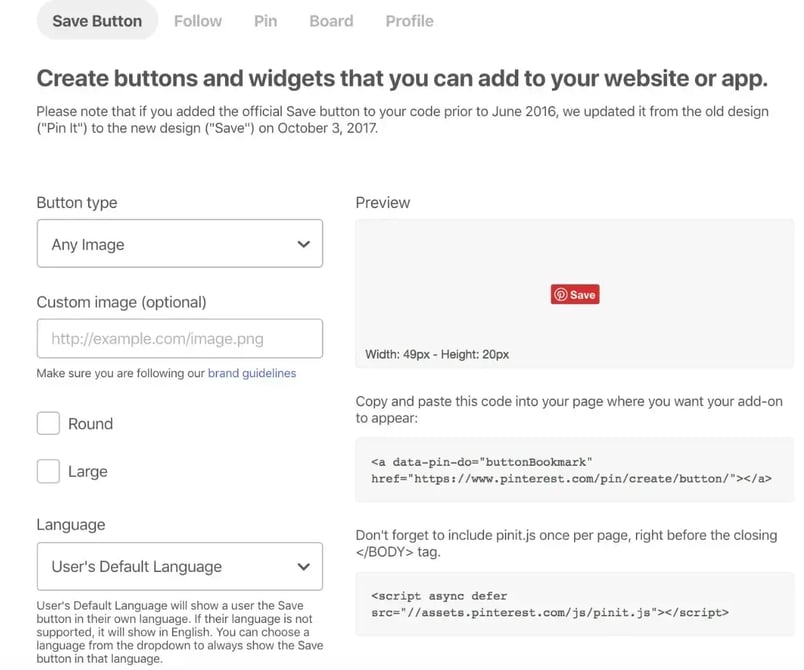
Task: Click the 'Preview' heading label
Action: point(383,202)
